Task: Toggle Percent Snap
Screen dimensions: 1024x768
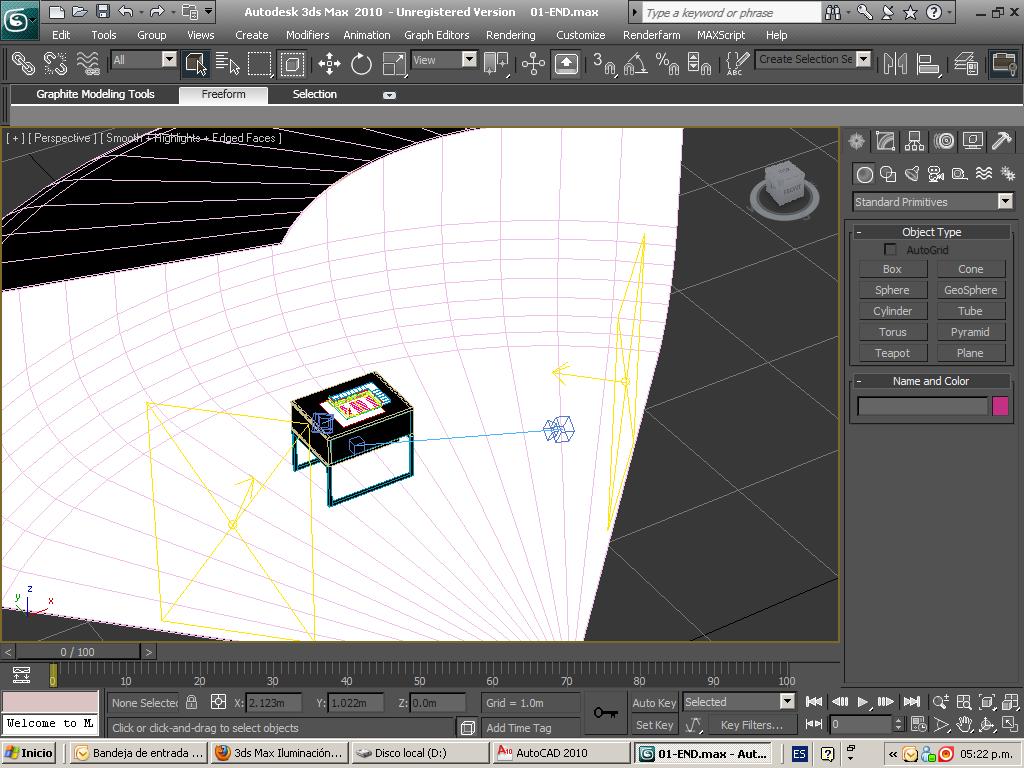Action: 667,63
